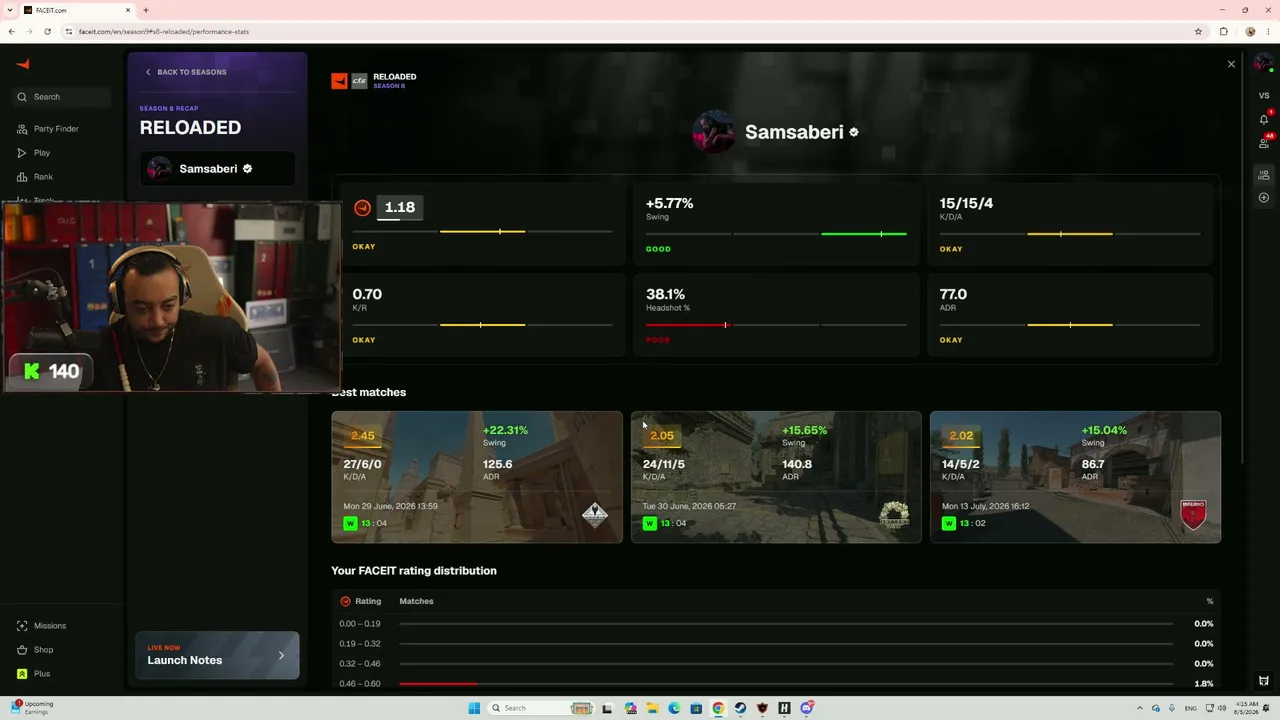Expand the tab search dropdown
This screenshot has height=720, width=1280.
point(11,10)
